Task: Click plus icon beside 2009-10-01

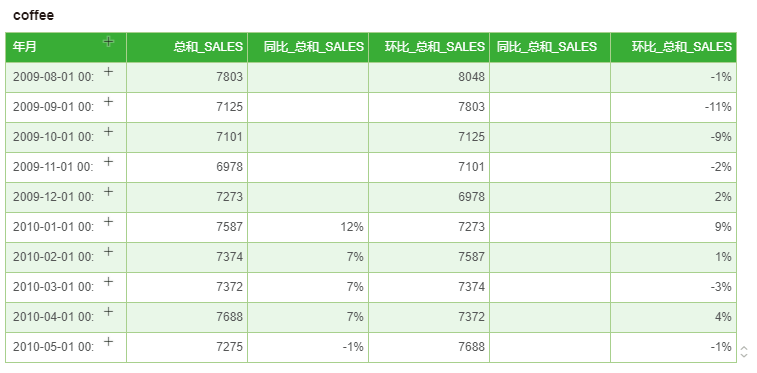Action: tap(109, 132)
